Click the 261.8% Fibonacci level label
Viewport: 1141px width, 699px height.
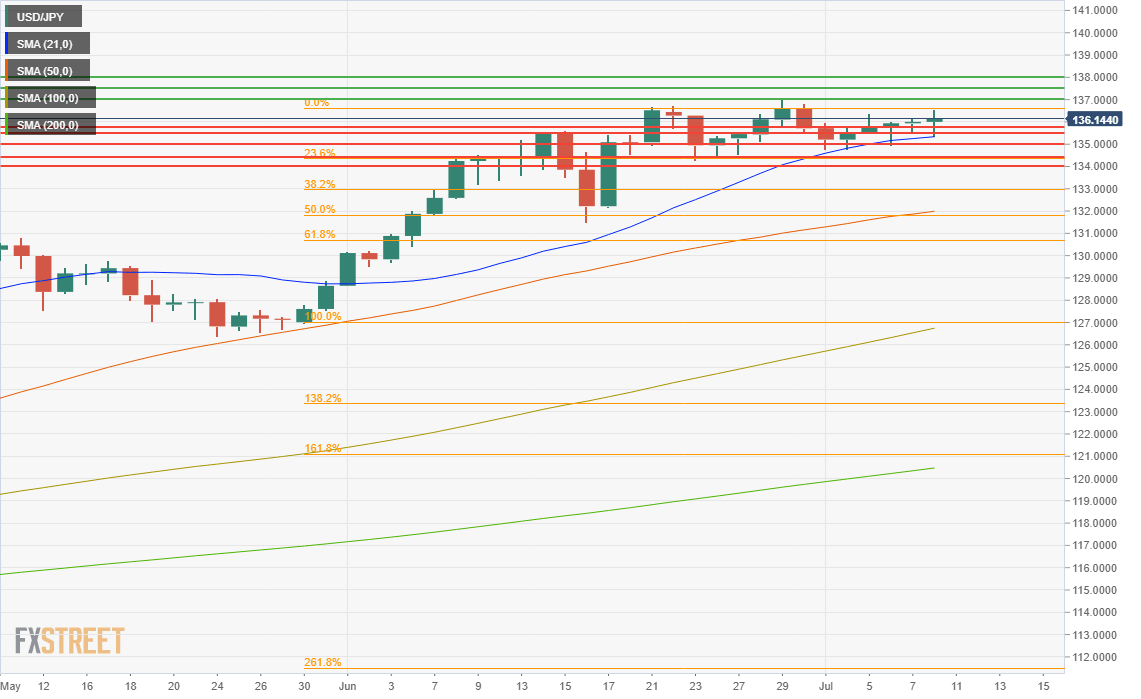(x=322, y=663)
